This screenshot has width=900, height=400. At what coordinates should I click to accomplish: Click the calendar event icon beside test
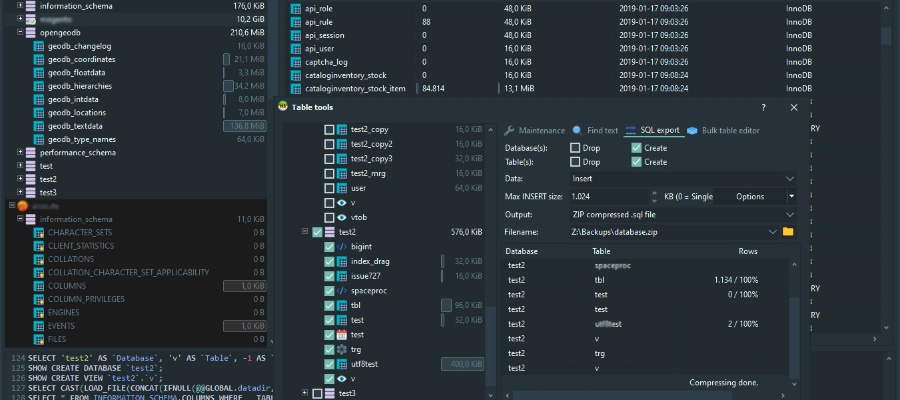(342, 334)
